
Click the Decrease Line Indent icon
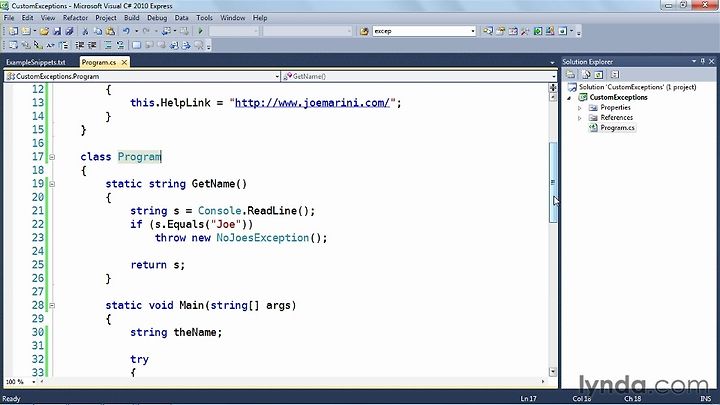(79, 45)
